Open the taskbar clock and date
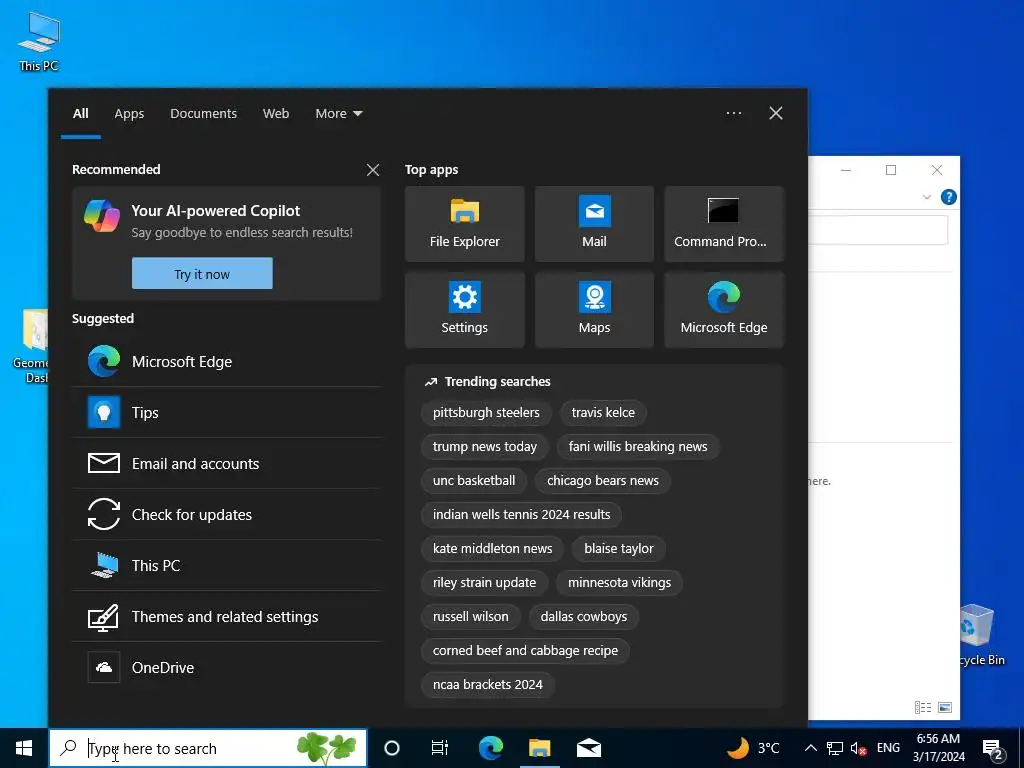The image size is (1024, 768). pyautogui.click(x=938, y=748)
